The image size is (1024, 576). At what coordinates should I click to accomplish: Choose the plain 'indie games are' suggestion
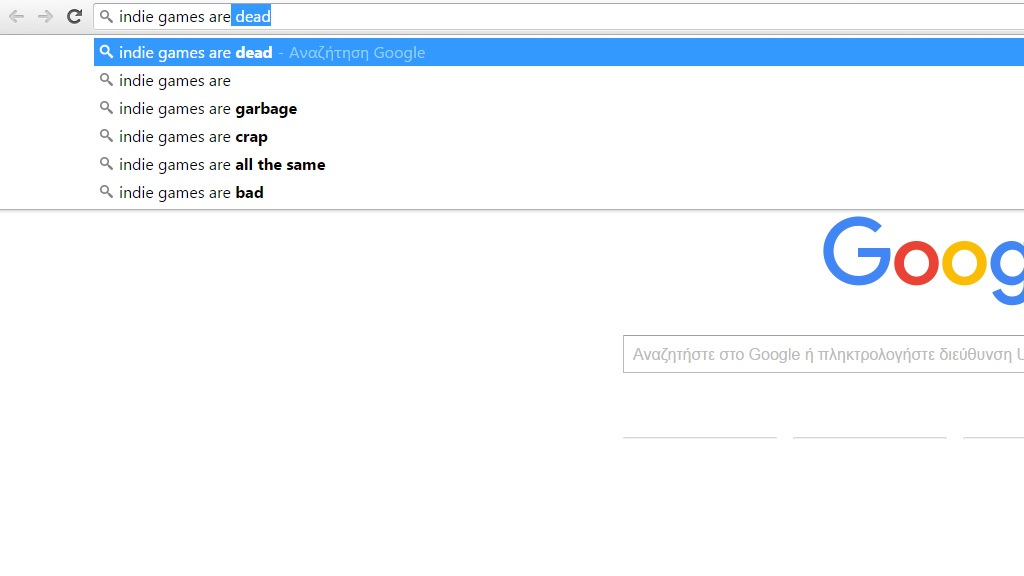click(x=559, y=80)
